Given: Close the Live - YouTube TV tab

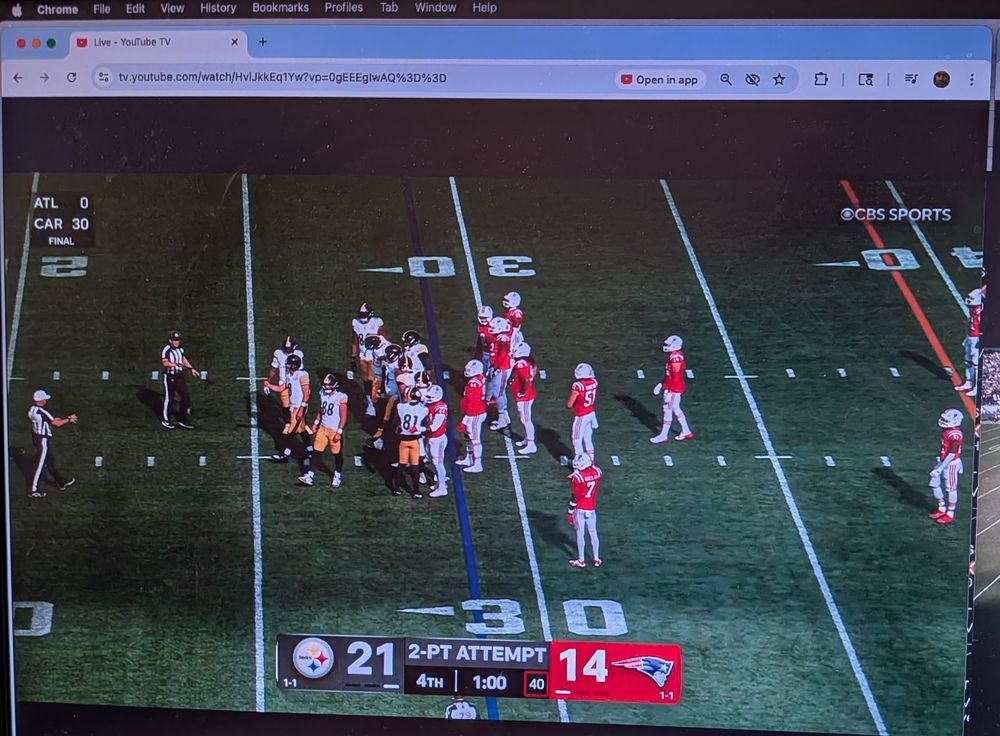Looking at the screenshot, I should (234, 42).
